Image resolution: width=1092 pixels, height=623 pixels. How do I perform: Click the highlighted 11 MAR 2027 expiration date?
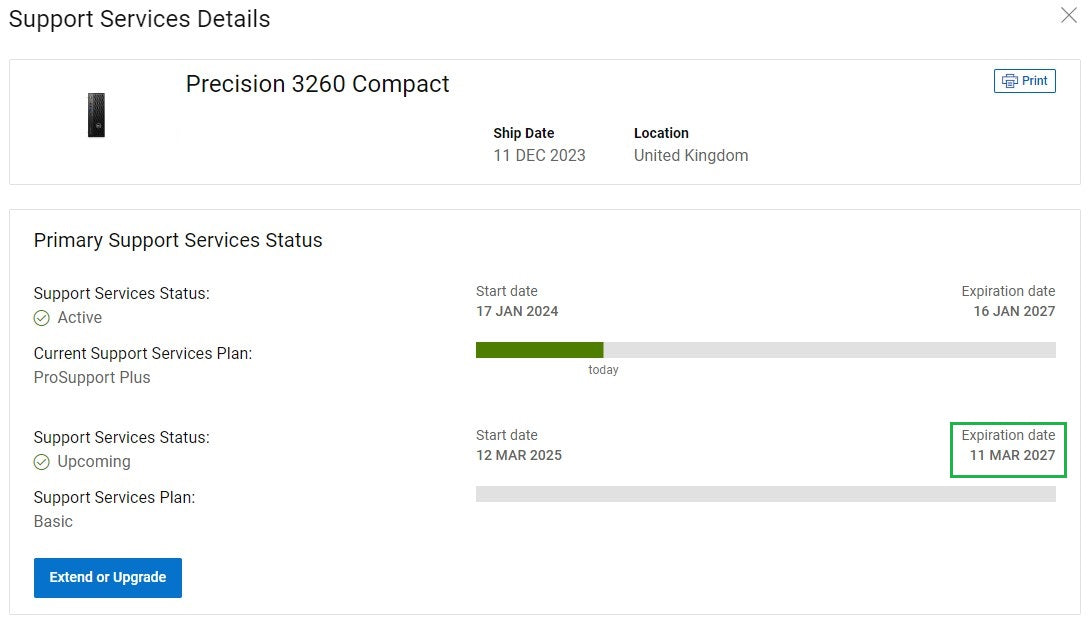pos(1012,455)
